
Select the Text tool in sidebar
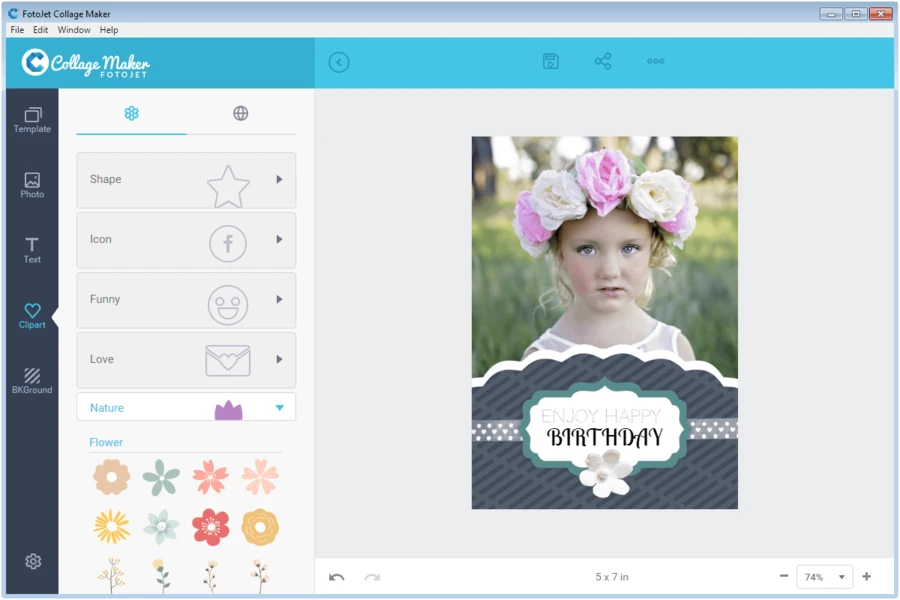(32, 250)
